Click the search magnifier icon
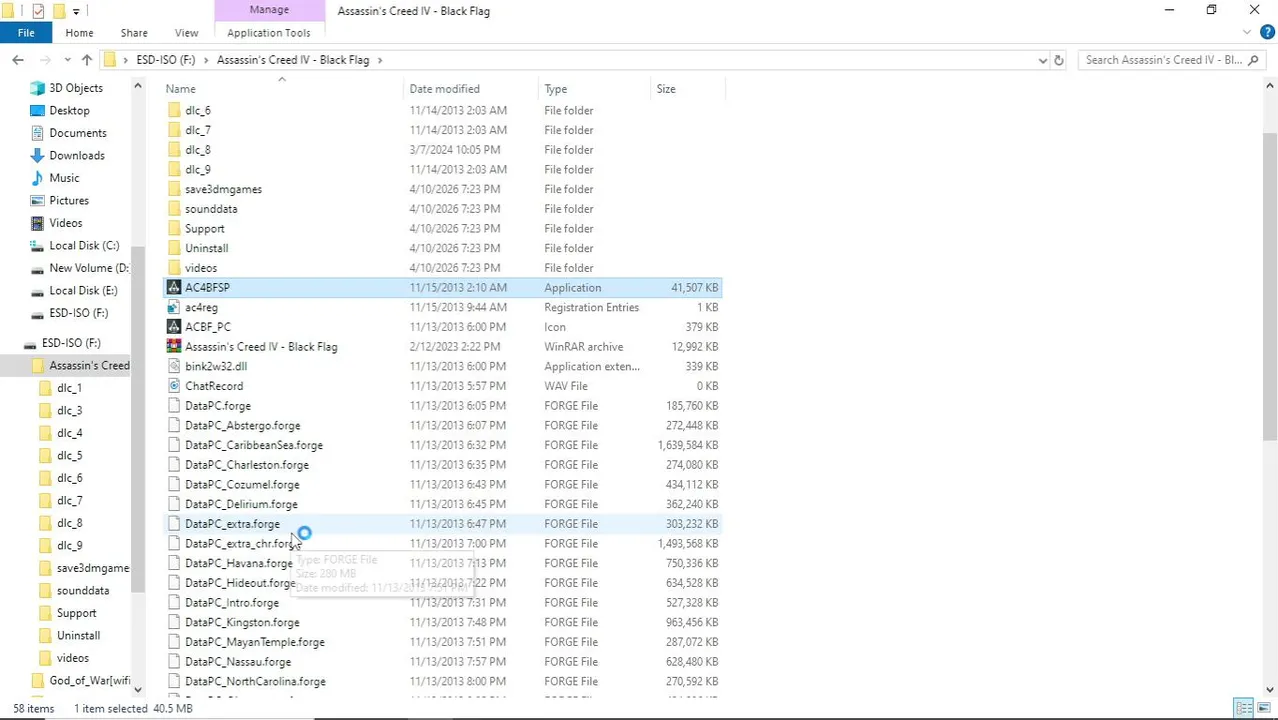This screenshot has height=720, width=1278. [x=1253, y=60]
